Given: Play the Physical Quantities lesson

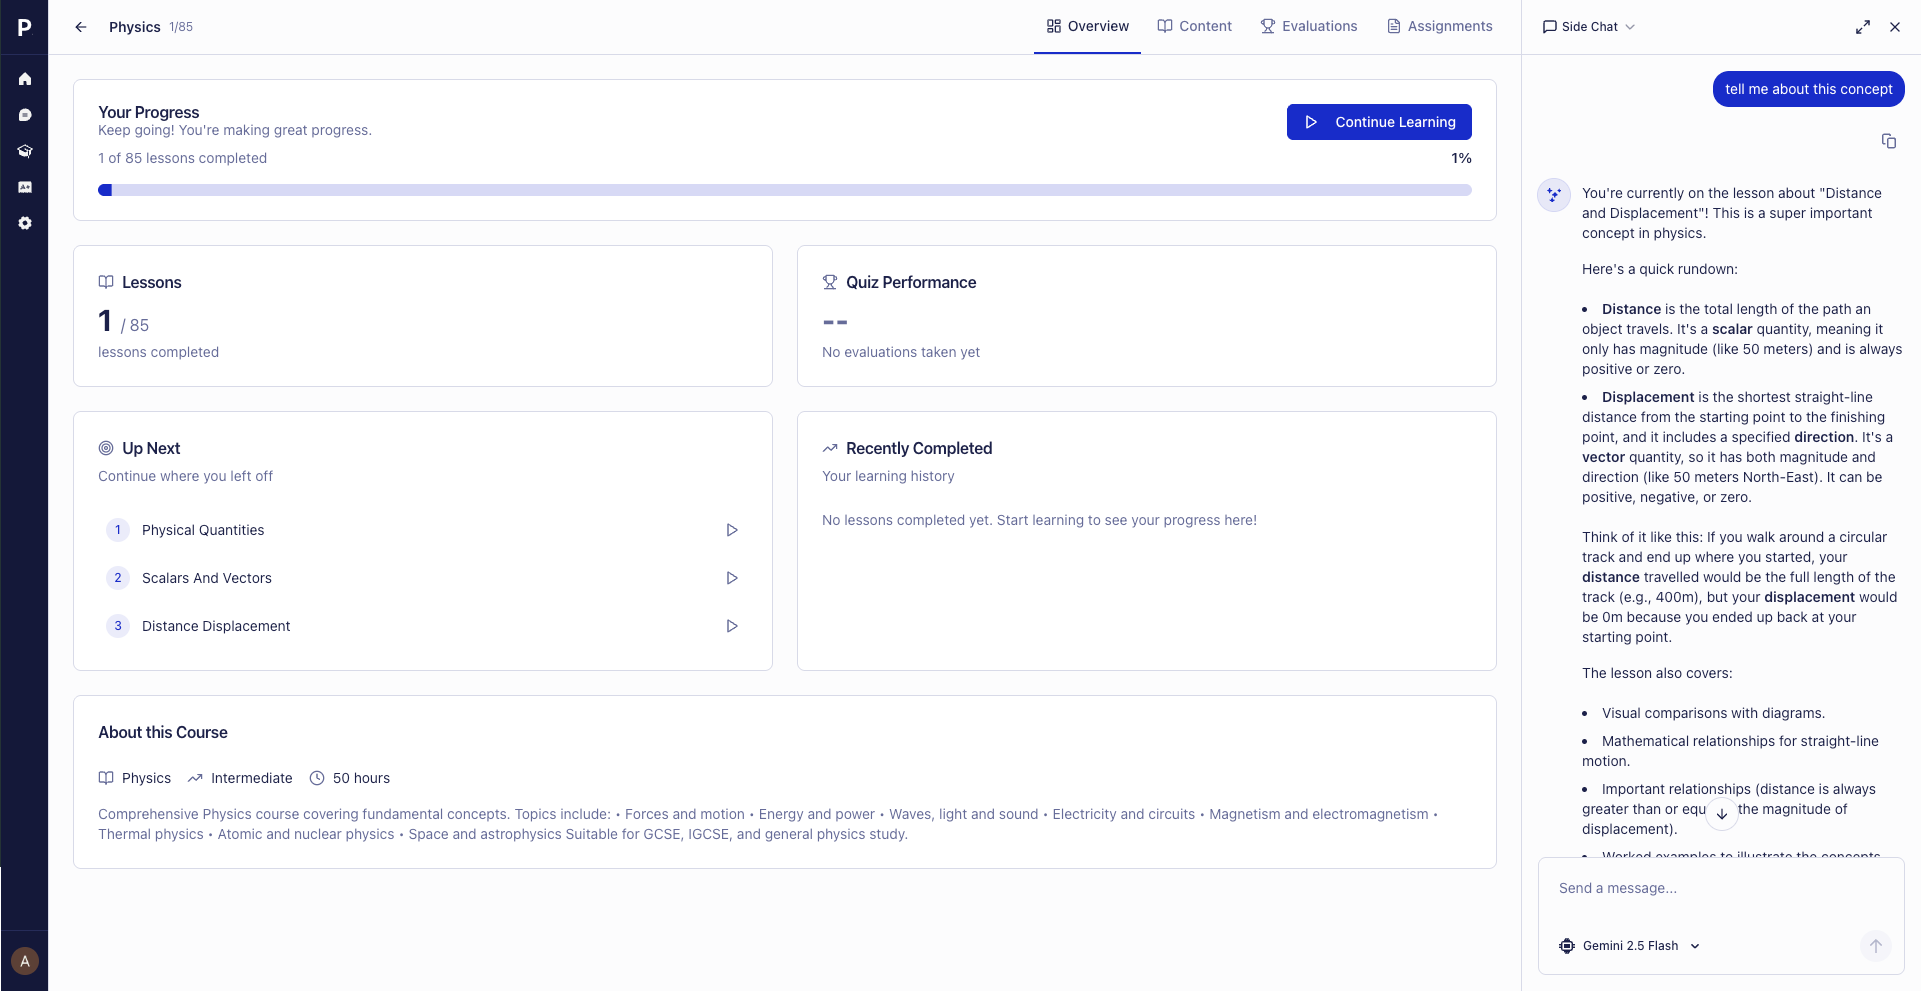Looking at the screenshot, I should pyautogui.click(x=732, y=530).
